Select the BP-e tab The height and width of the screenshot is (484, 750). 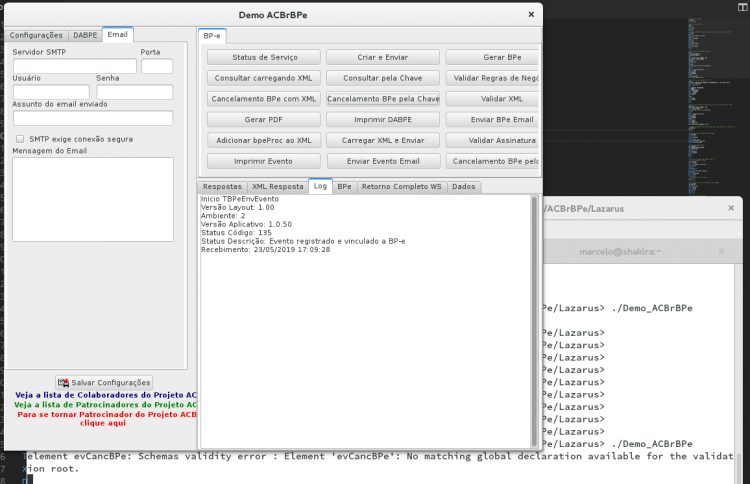[x=212, y=36]
